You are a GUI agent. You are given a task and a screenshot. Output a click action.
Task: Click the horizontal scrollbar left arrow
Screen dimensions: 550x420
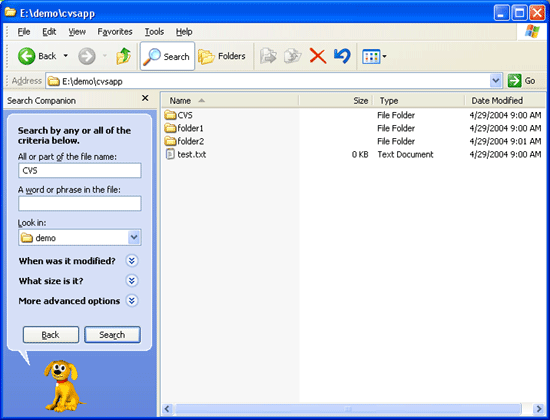click(167, 409)
